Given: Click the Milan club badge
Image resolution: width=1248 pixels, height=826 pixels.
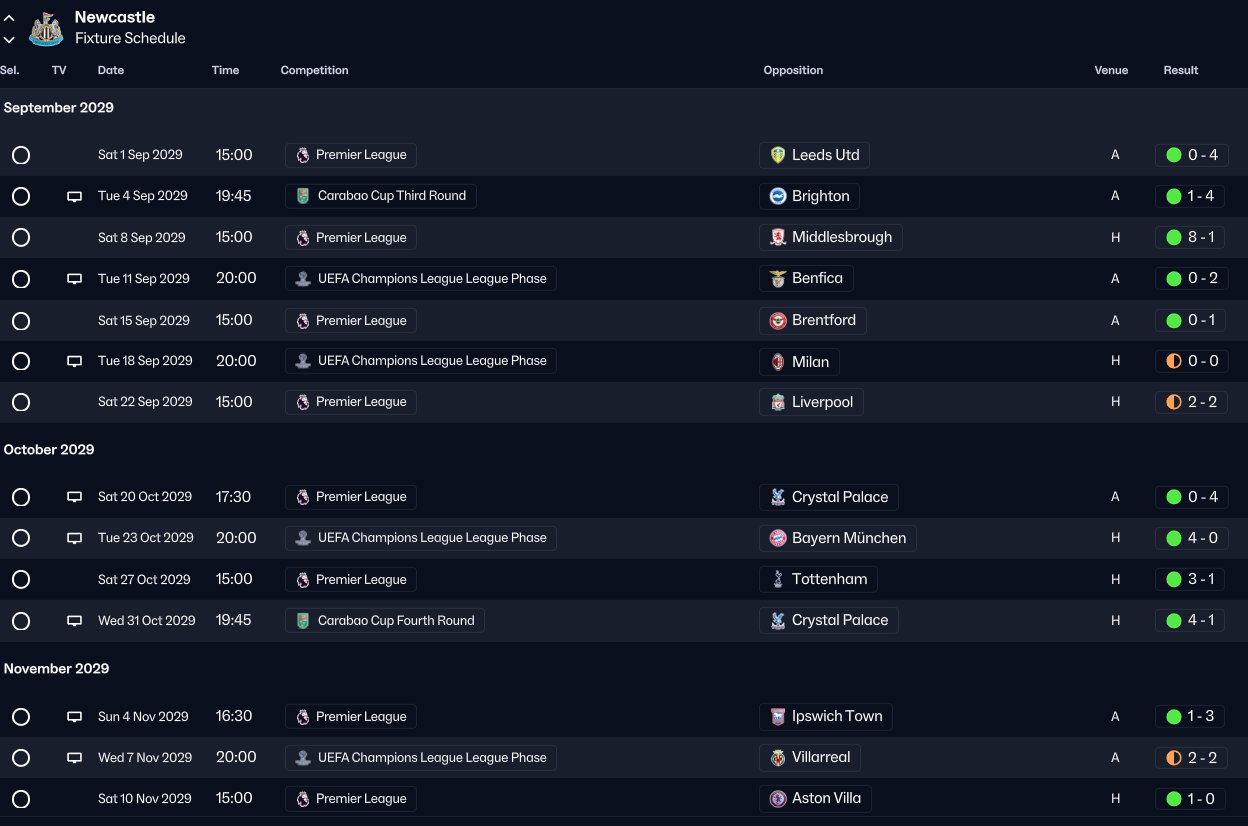Looking at the screenshot, I should pos(778,361).
